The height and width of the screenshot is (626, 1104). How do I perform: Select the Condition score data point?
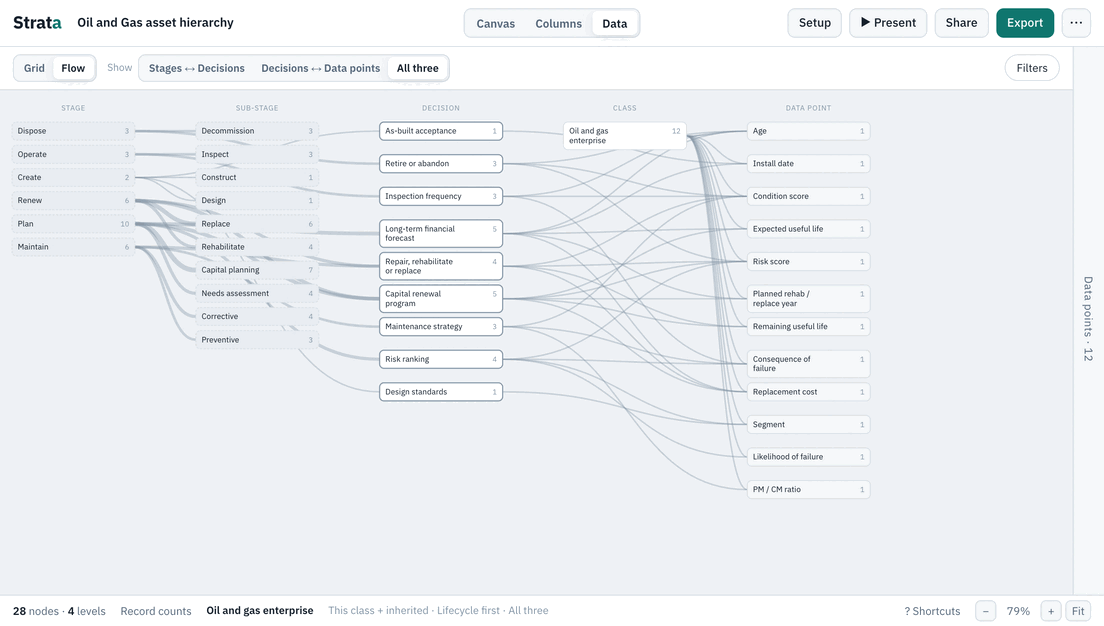808,196
